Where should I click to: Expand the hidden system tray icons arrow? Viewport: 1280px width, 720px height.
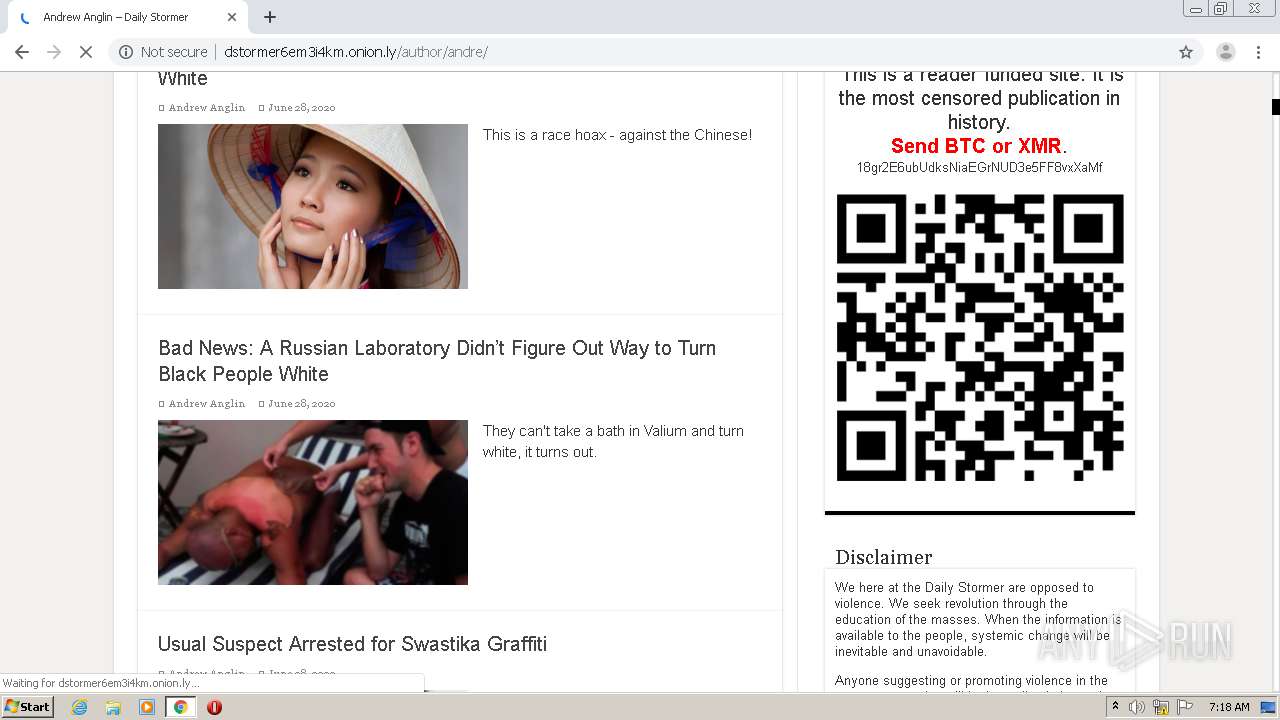tap(1115, 707)
